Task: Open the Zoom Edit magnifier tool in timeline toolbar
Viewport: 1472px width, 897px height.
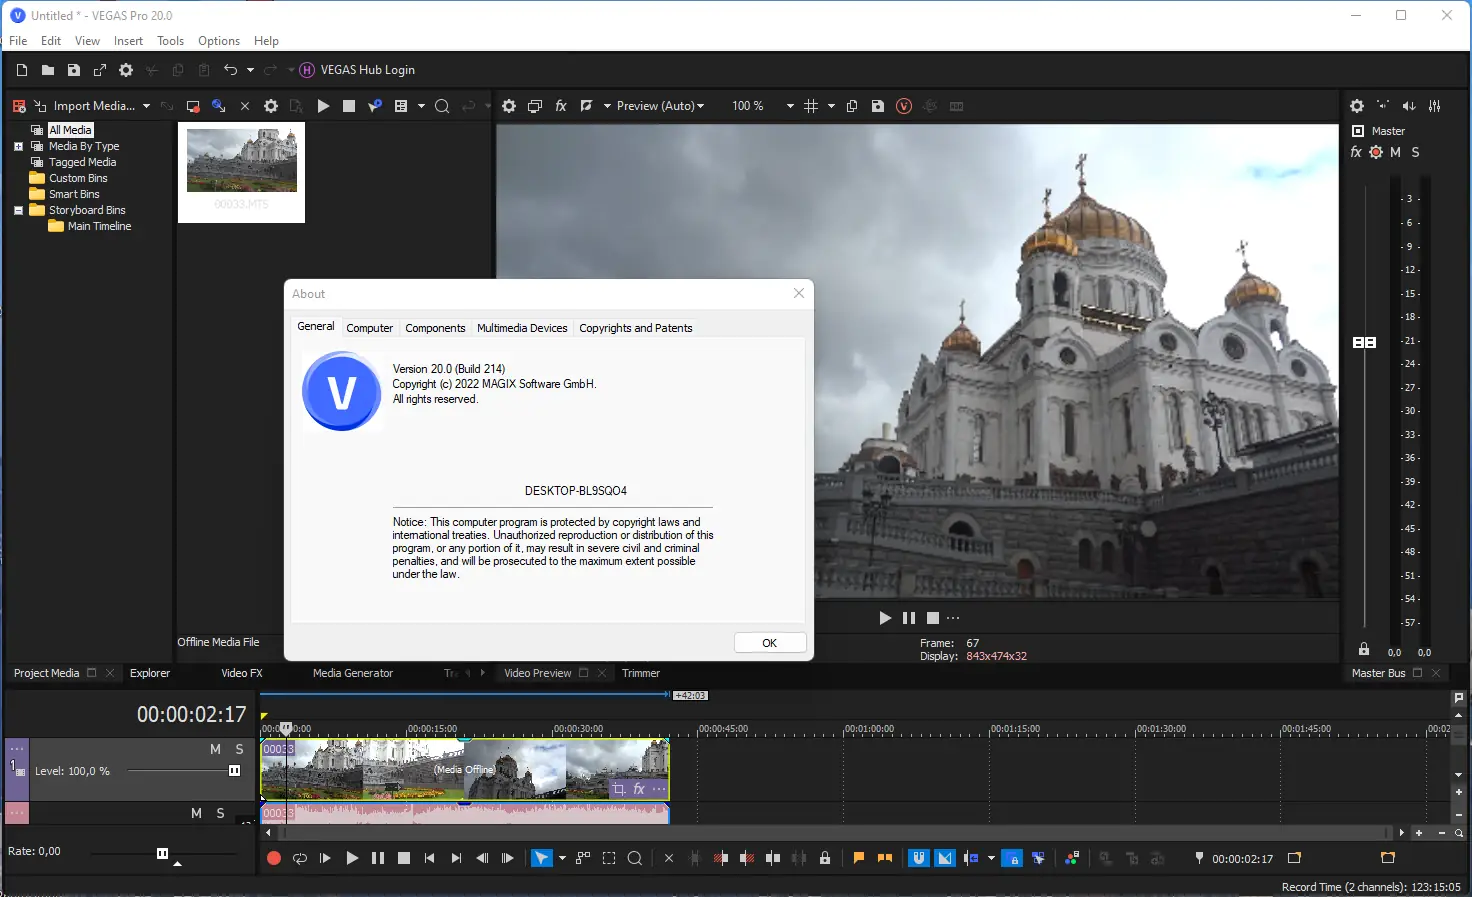Action: (x=634, y=858)
